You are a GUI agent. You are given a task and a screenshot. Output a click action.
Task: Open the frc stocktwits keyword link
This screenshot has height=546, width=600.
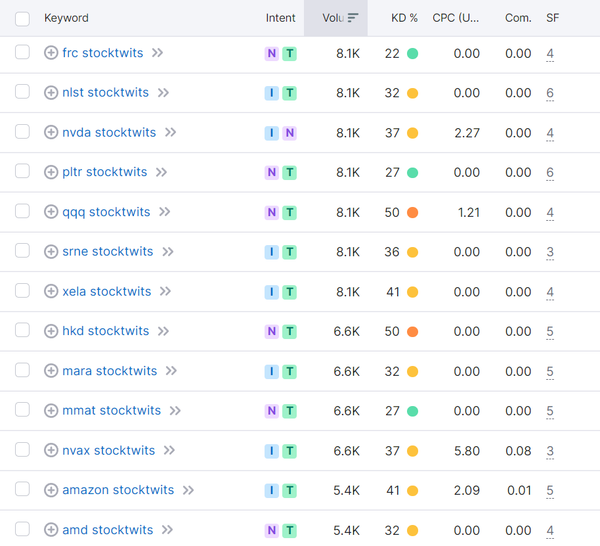click(102, 53)
